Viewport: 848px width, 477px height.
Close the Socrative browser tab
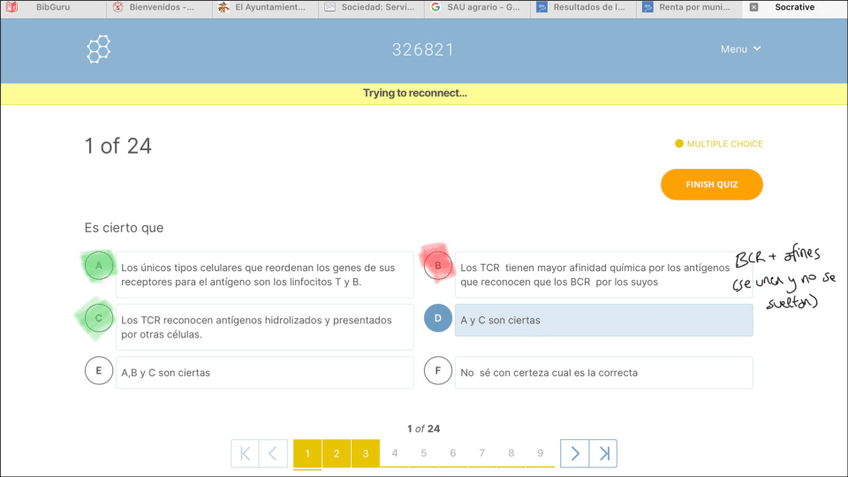tap(754, 7)
